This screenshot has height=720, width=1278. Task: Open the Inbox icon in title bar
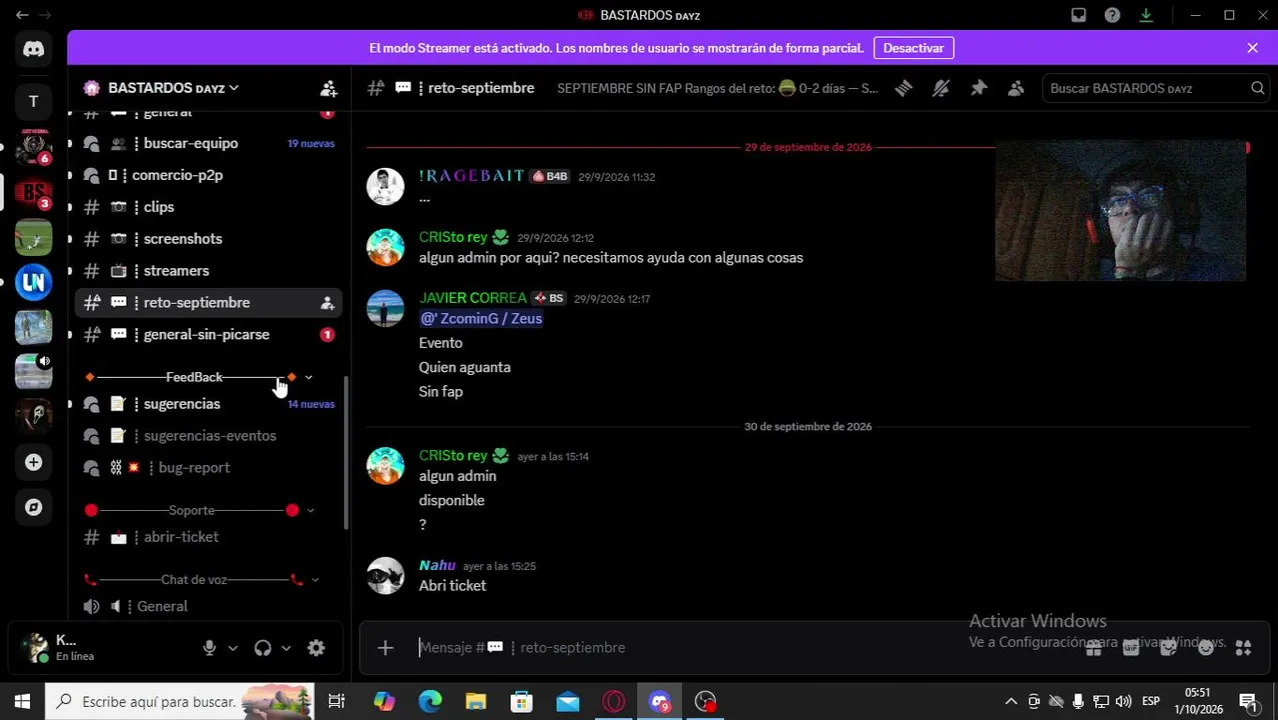pyautogui.click(x=1078, y=15)
